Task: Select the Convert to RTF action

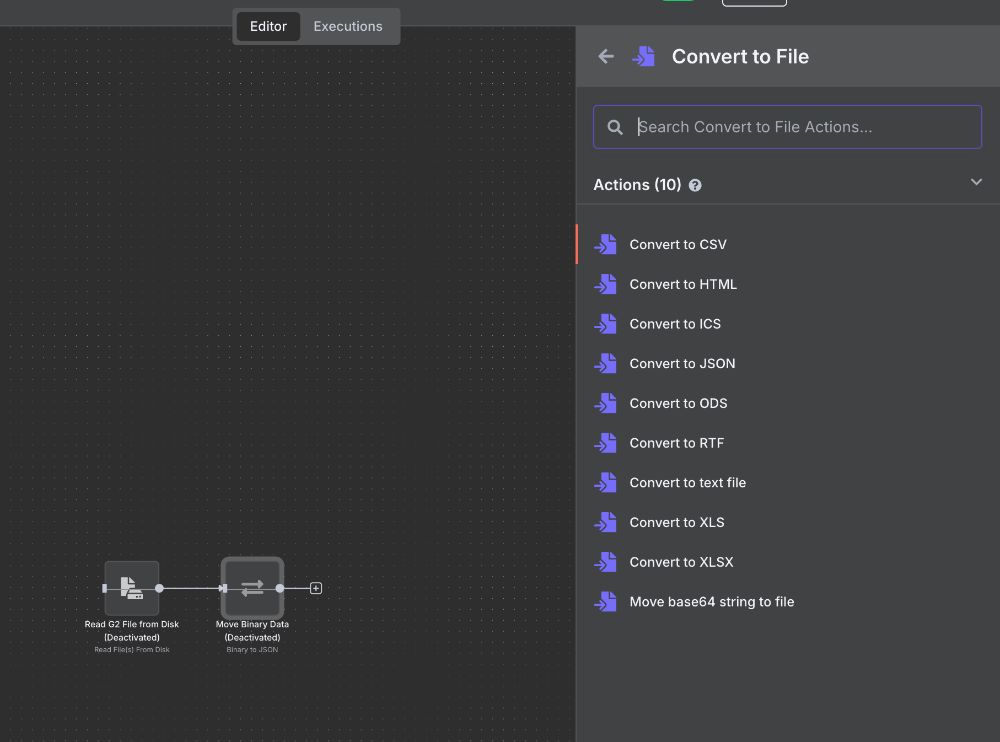Action: click(677, 443)
